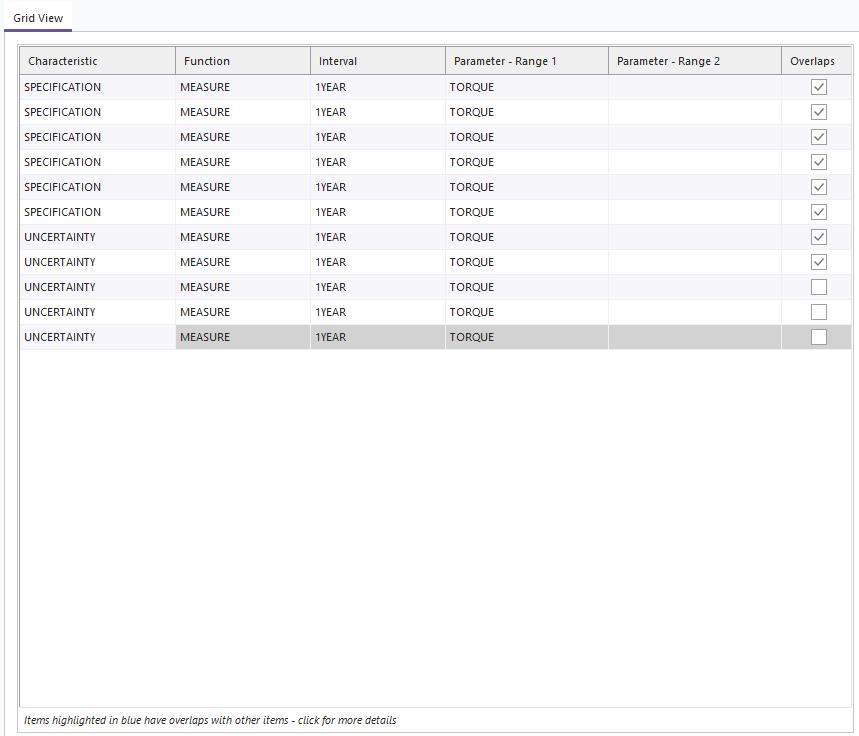Uncheck Overlaps in the first UNCERTAINTY row
859x736 pixels.
(x=819, y=237)
